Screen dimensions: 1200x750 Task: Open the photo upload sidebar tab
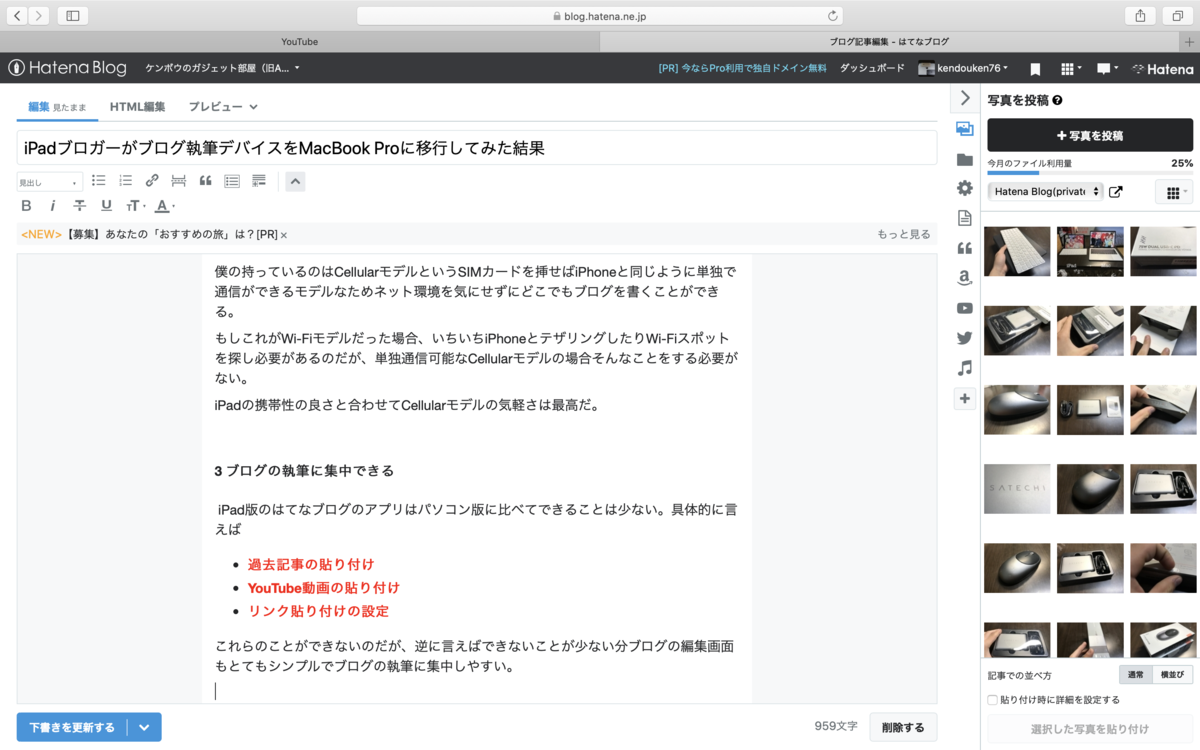[x=964, y=129]
